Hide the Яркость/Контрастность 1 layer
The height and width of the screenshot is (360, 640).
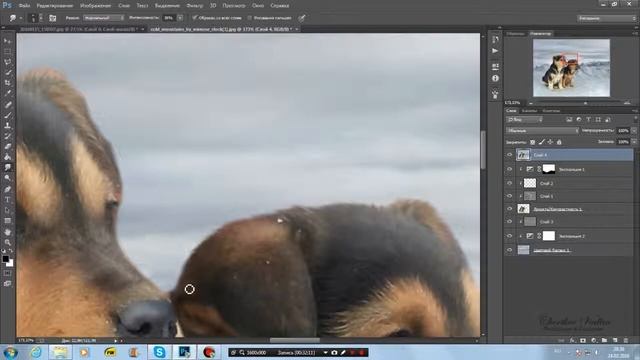[509, 209]
